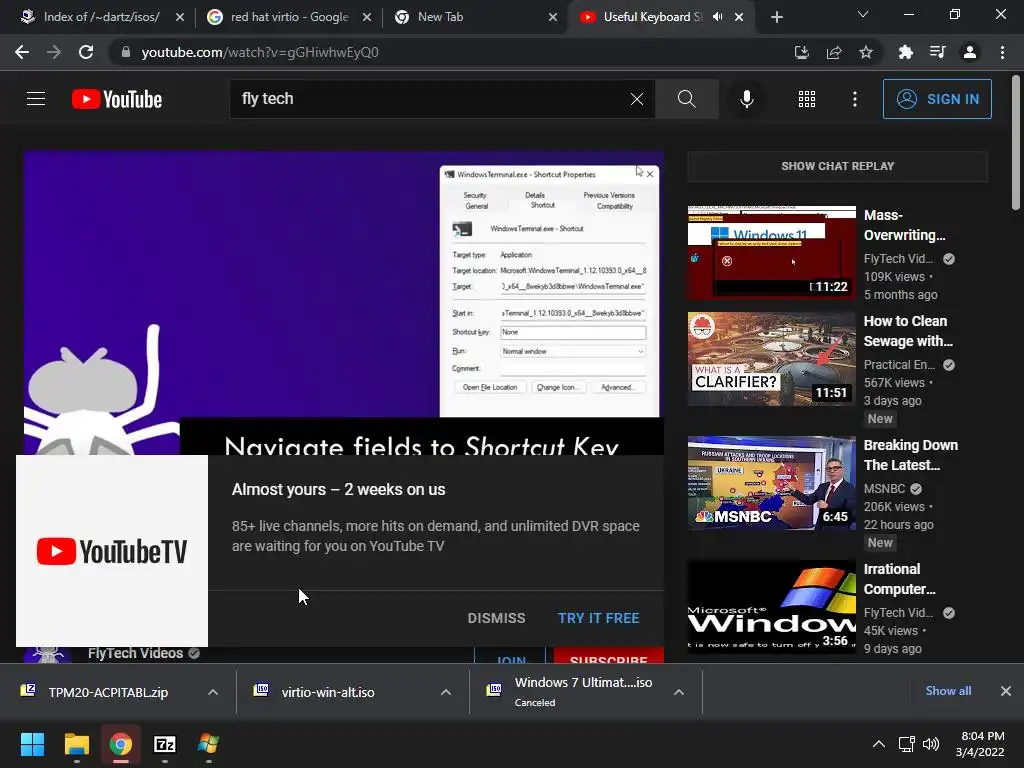This screenshot has height=768, width=1024.
Task: Click SHOW CHAT REPLAY button
Action: [x=837, y=166]
